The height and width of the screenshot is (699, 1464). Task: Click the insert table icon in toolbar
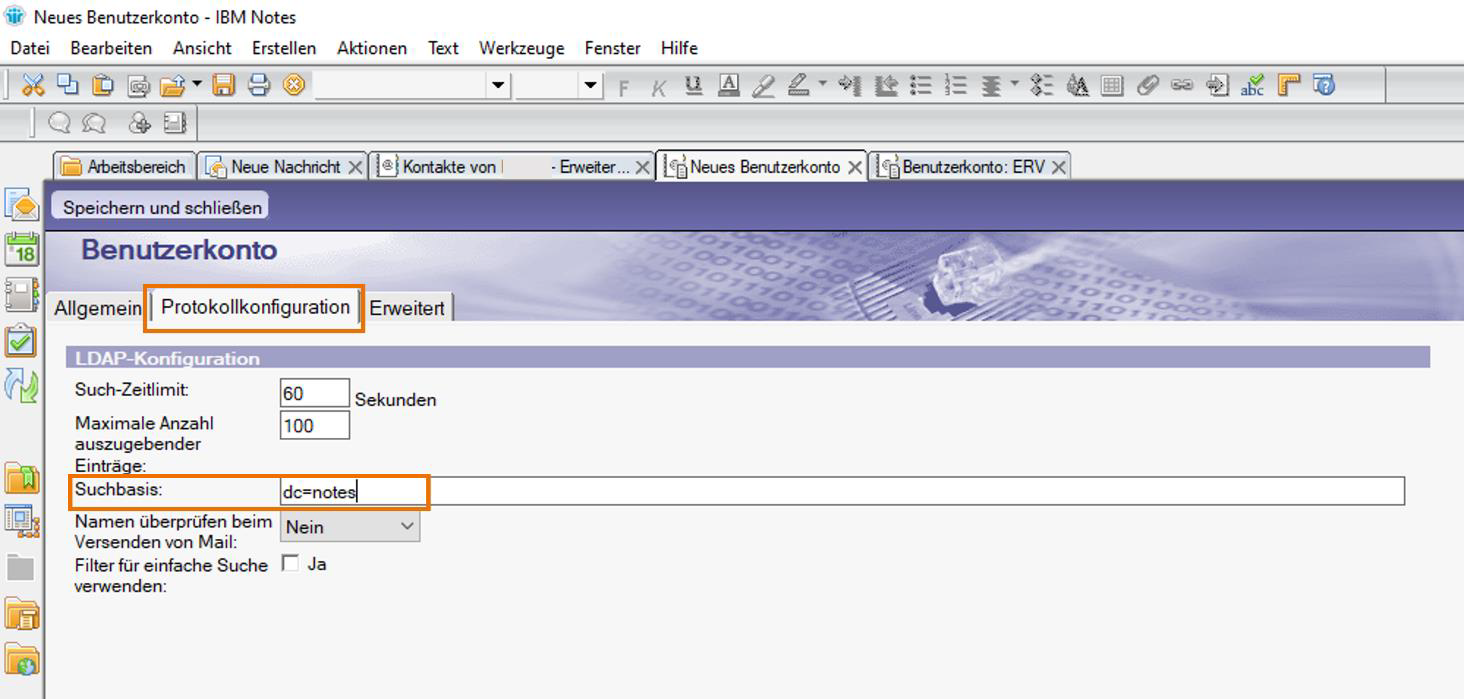(1112, 85)
